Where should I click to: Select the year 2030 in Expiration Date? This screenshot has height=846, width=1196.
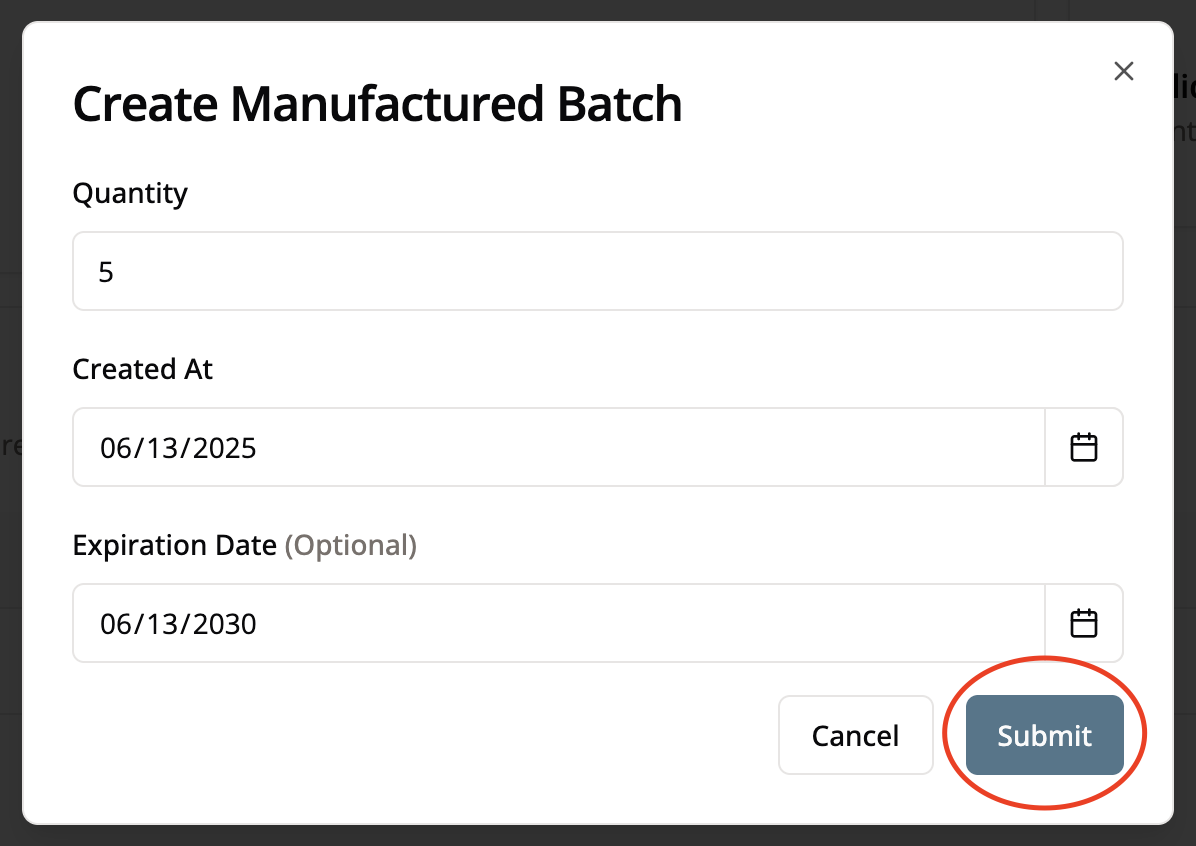[x=224, y=625]
